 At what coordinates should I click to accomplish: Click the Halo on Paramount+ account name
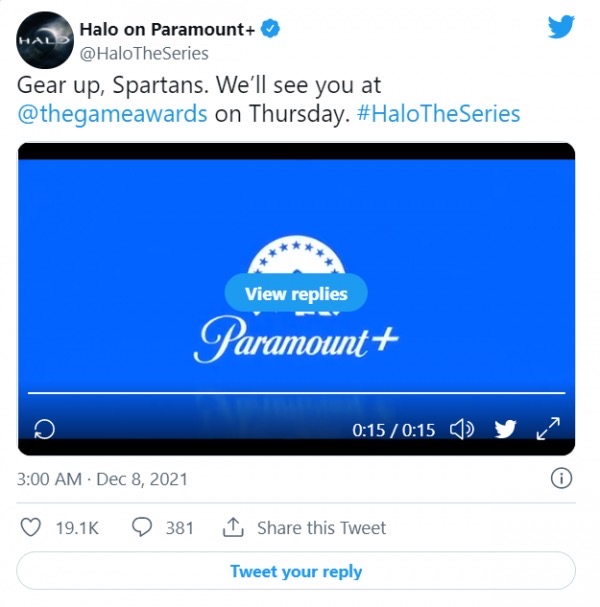tap(167, 29)
